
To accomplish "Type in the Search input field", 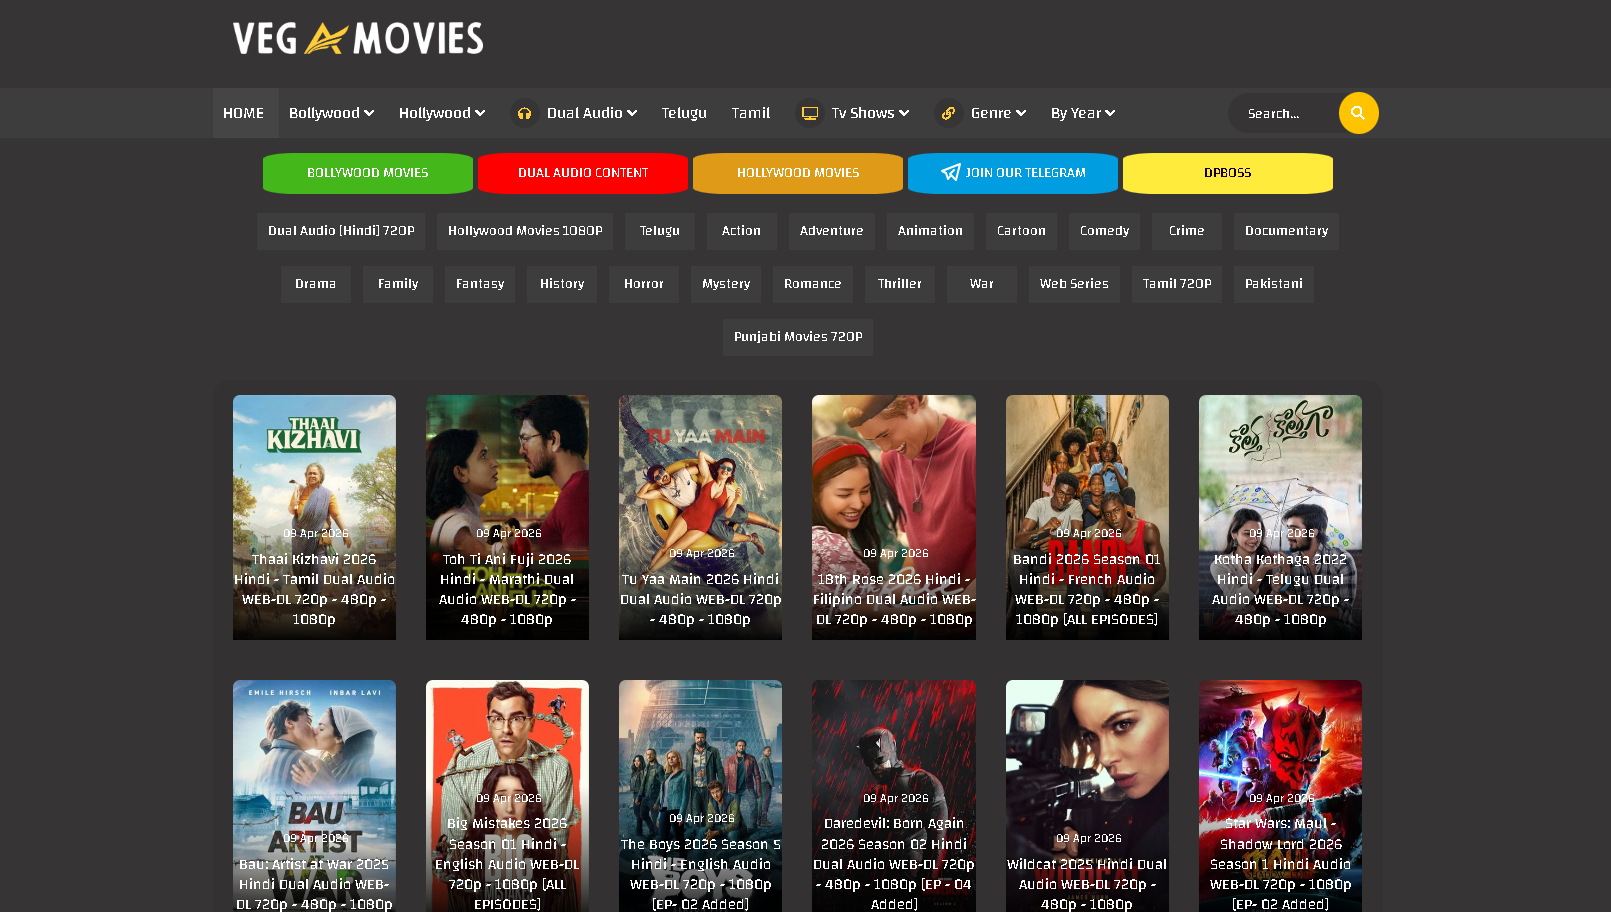I will [1284, 114].
